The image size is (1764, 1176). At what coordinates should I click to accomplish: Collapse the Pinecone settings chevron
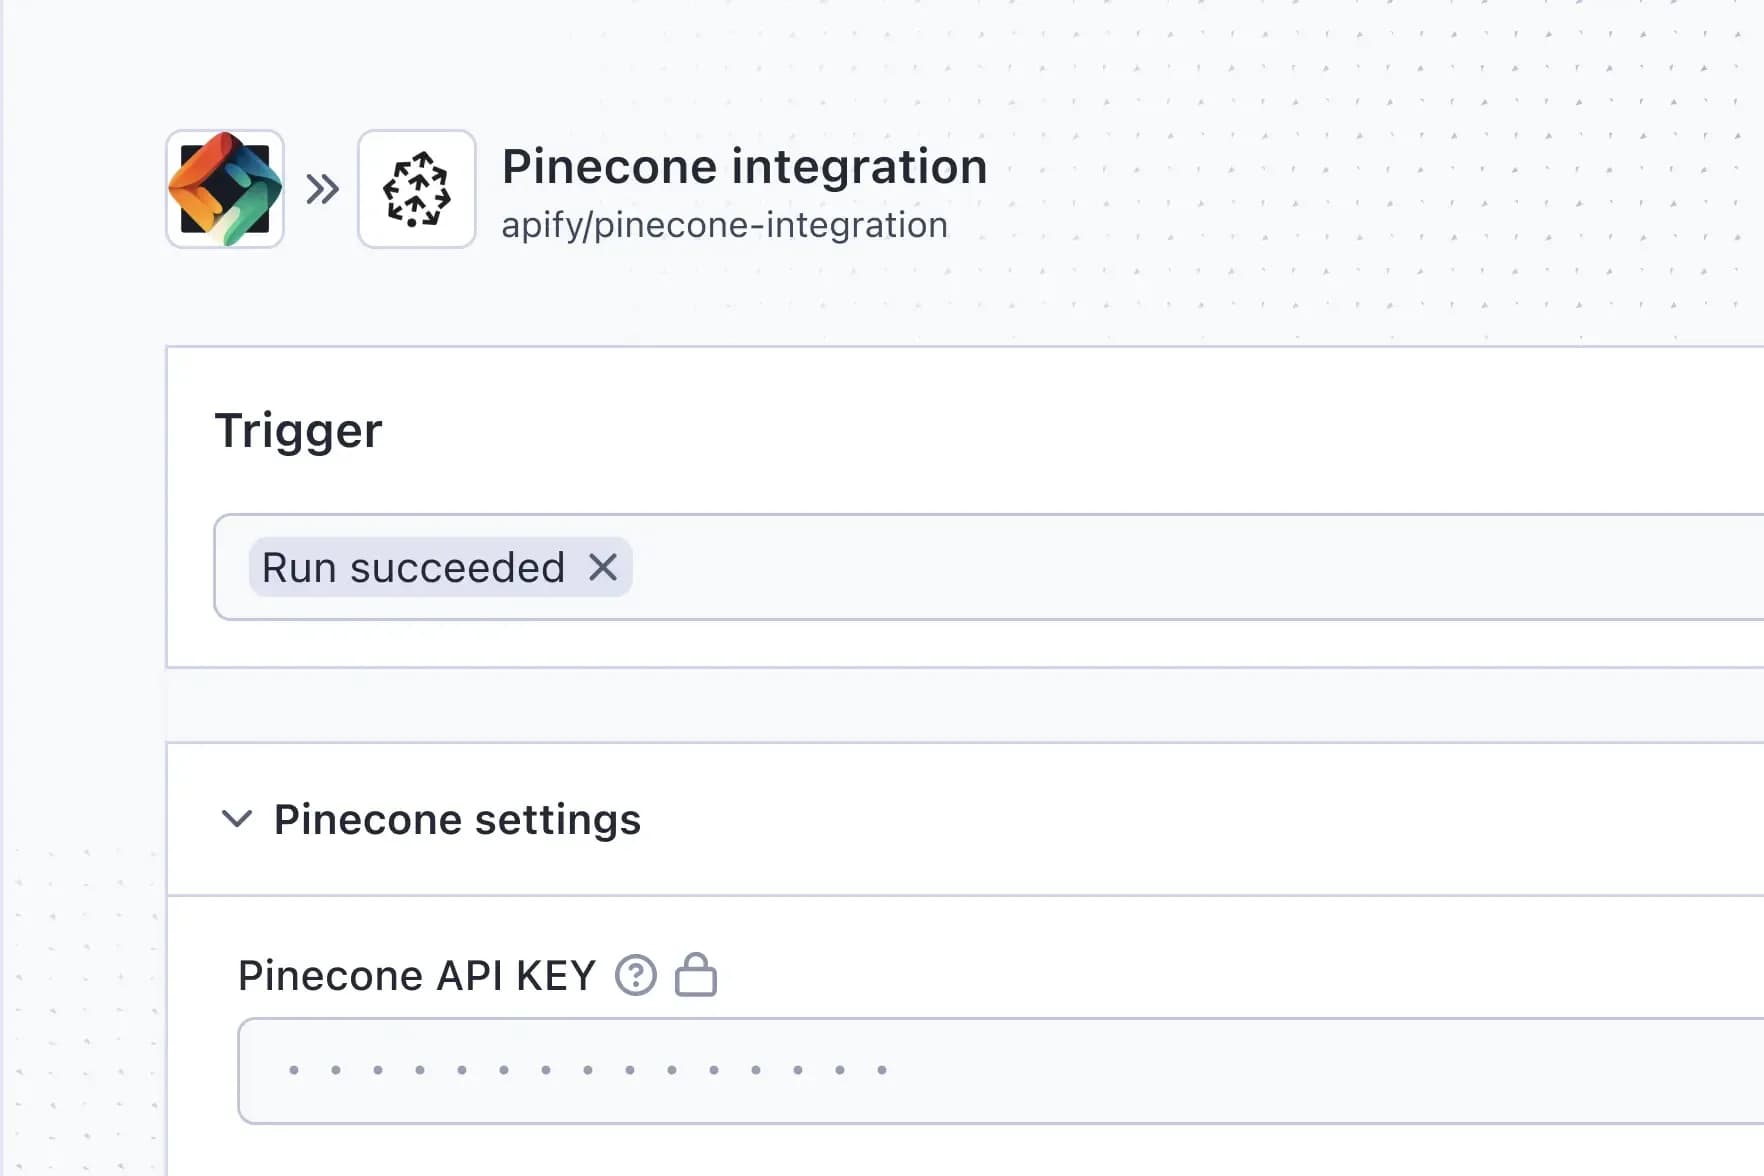(x=237, y=819)
